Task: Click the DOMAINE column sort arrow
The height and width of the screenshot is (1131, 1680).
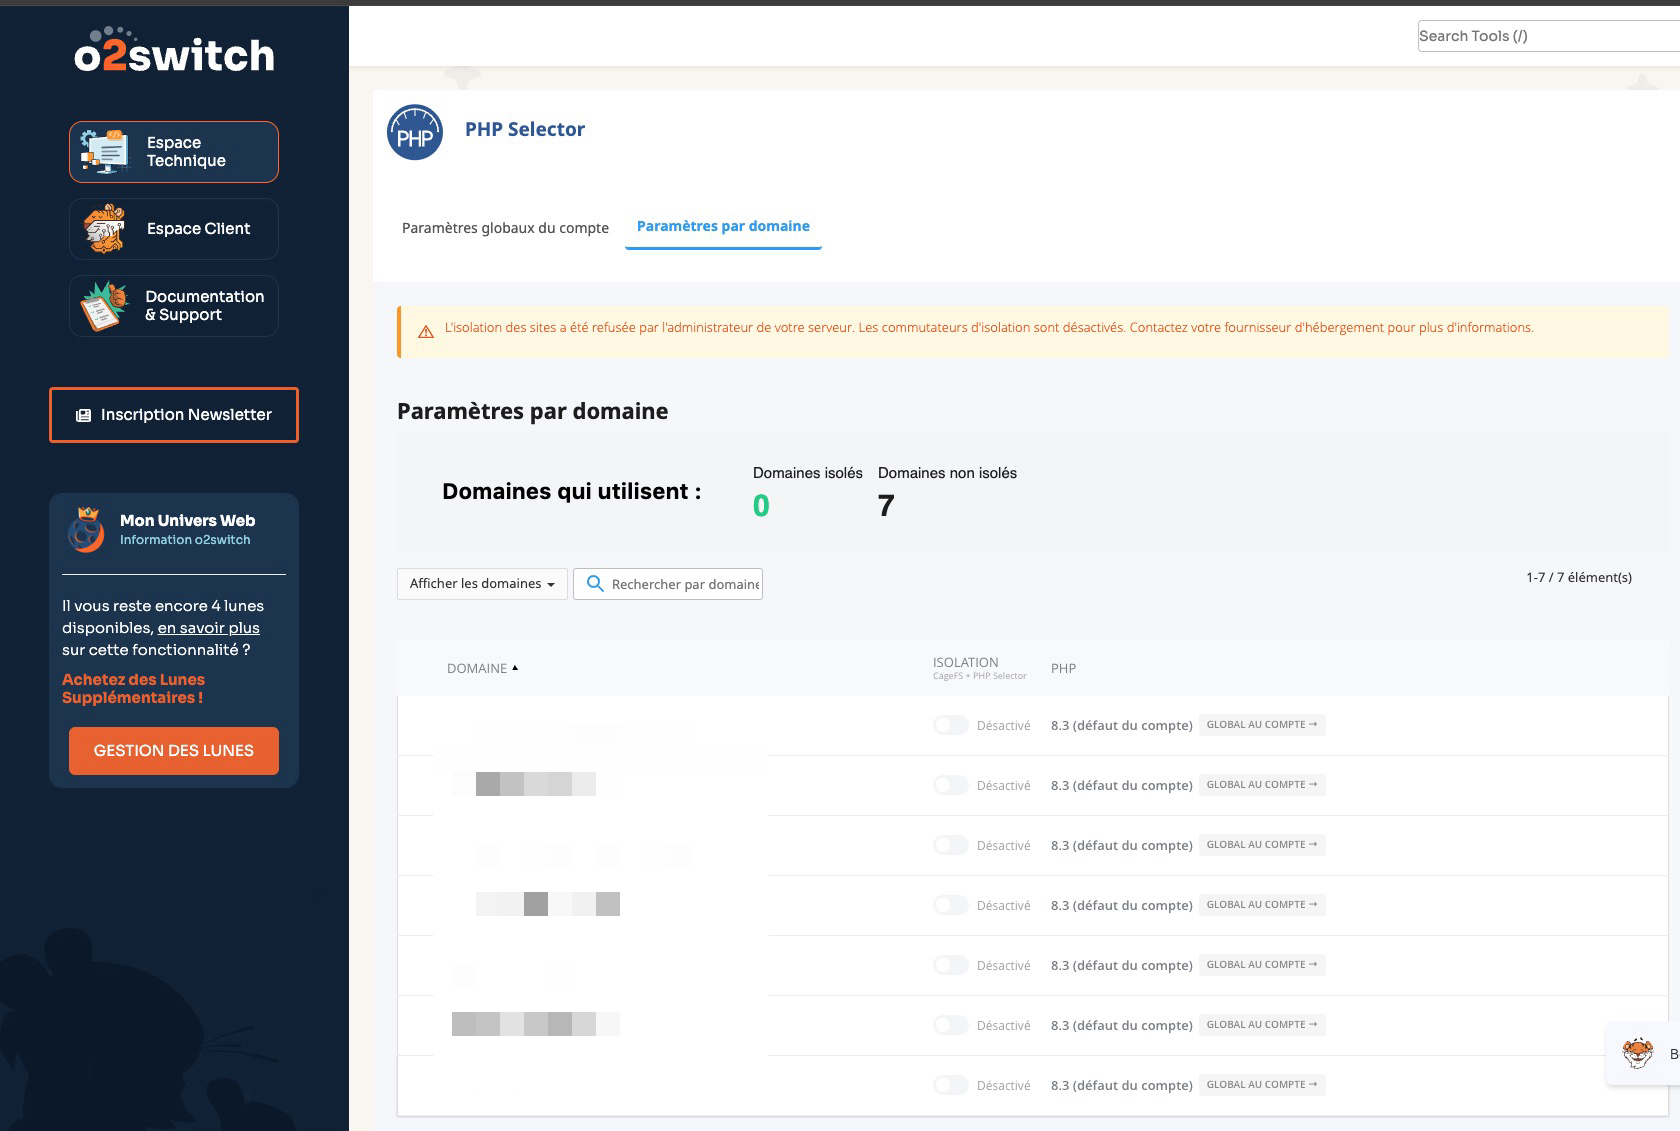Action: 515,667
